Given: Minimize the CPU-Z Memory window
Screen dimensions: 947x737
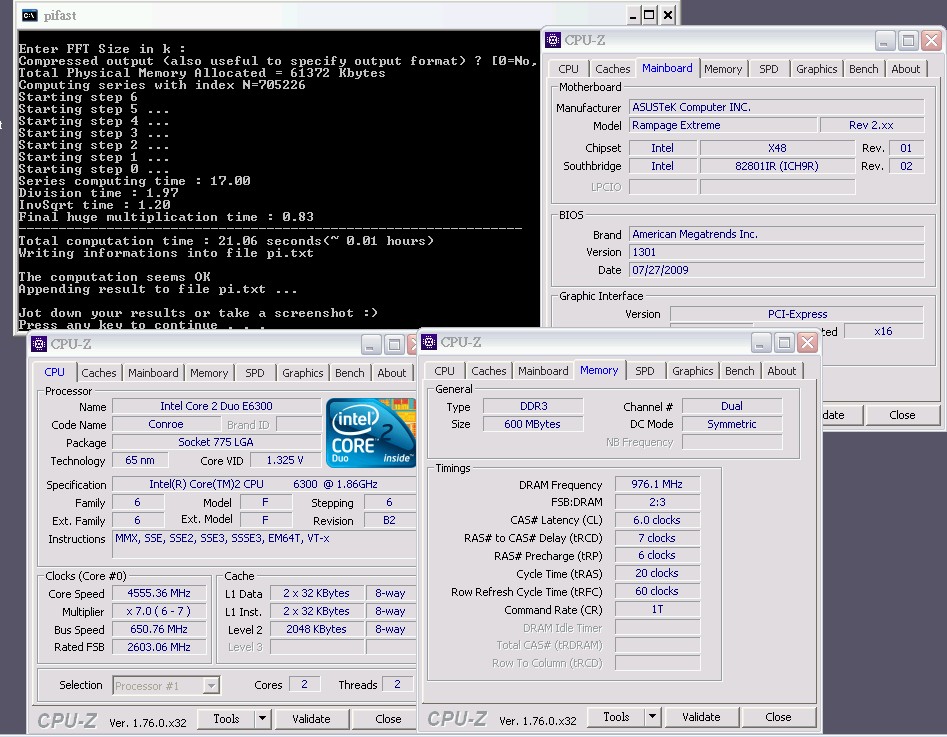Looking at the screenshot, I should pyautogui.click(x=760, y=343).
